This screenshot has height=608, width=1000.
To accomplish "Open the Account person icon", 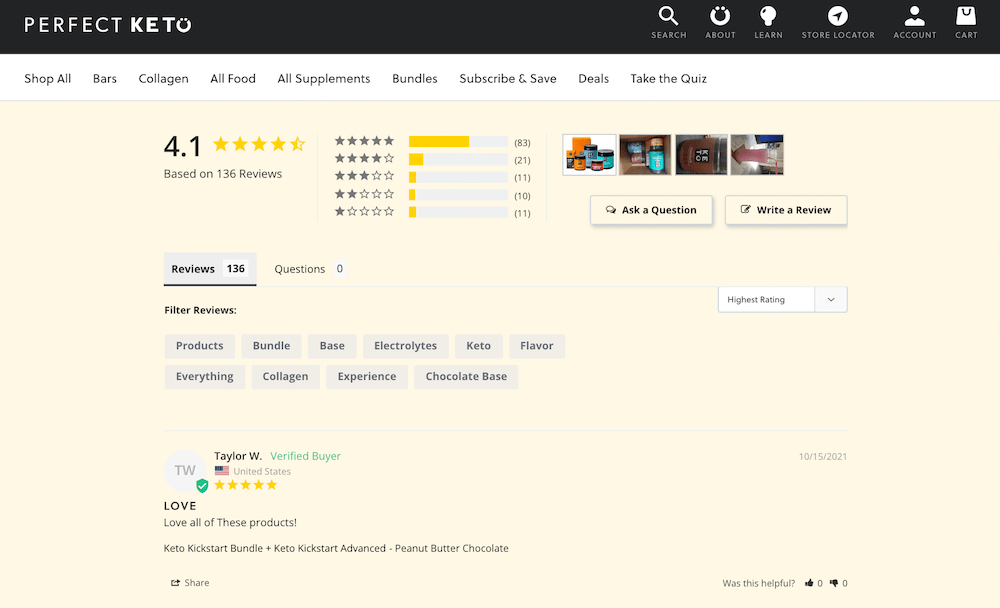I will tap(915, 16).
